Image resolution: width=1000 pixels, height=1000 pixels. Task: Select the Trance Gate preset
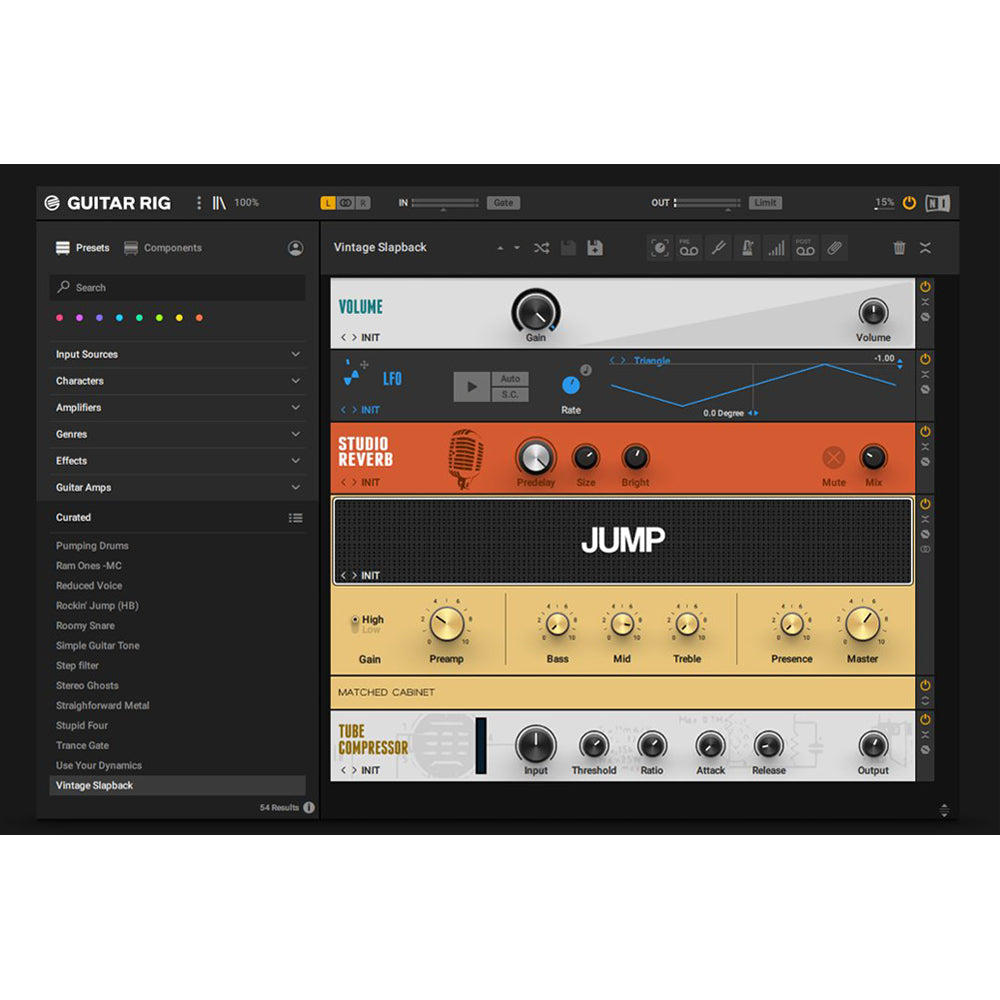click(x=82, y=746)
